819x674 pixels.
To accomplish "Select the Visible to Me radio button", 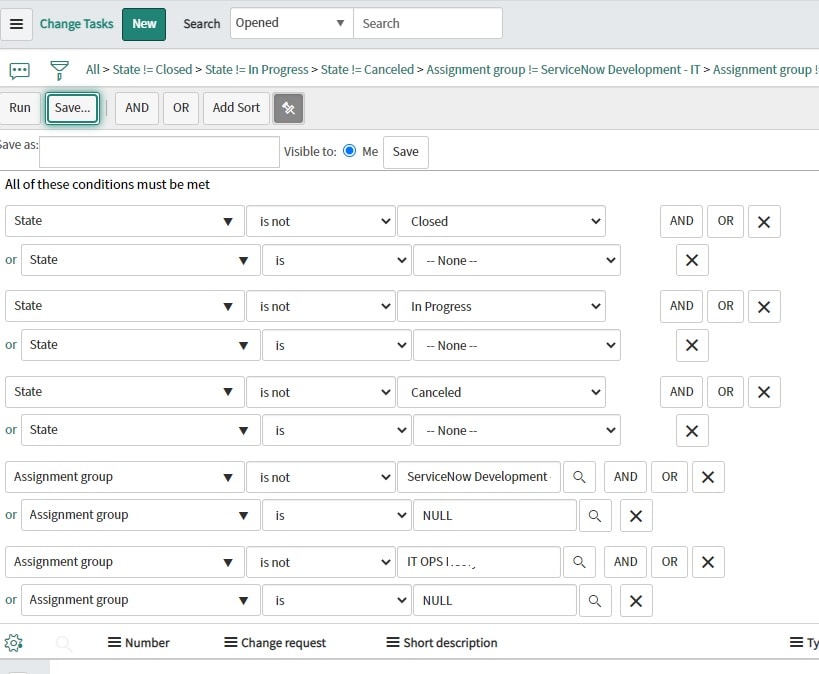I will pyautogui.click(x=349, y=151).
